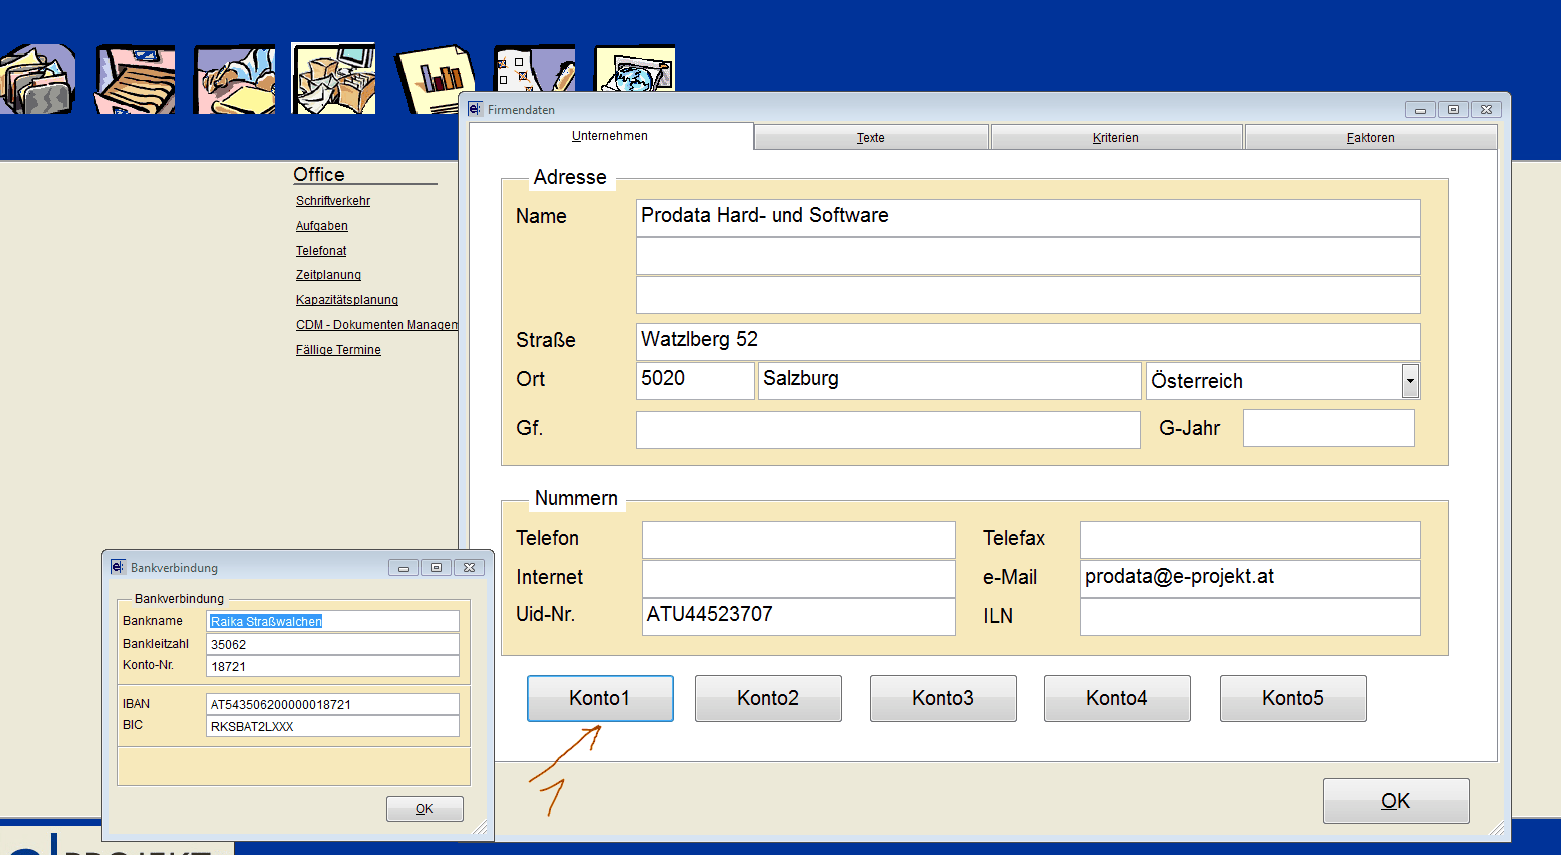Switch to the Unternehmen tab
Screen dimensions: 1561x855
(x=610, y=136)
